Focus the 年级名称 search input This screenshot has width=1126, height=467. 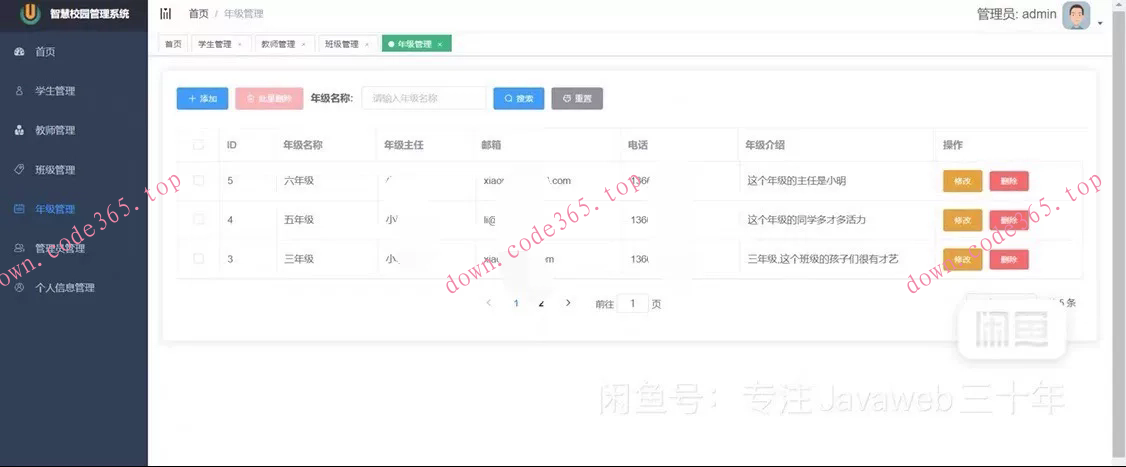424,98
